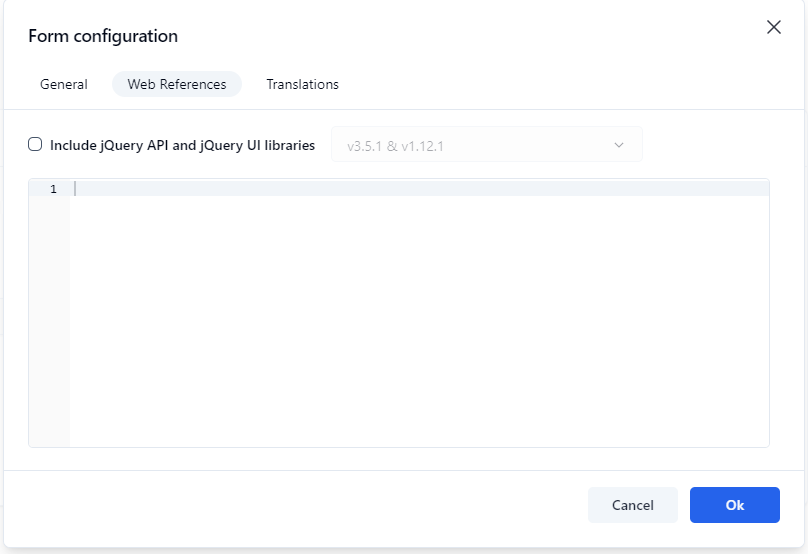Click blank footer area left of Cancel
This screenshot has height=554, width=808.
[x=300, y=505]
